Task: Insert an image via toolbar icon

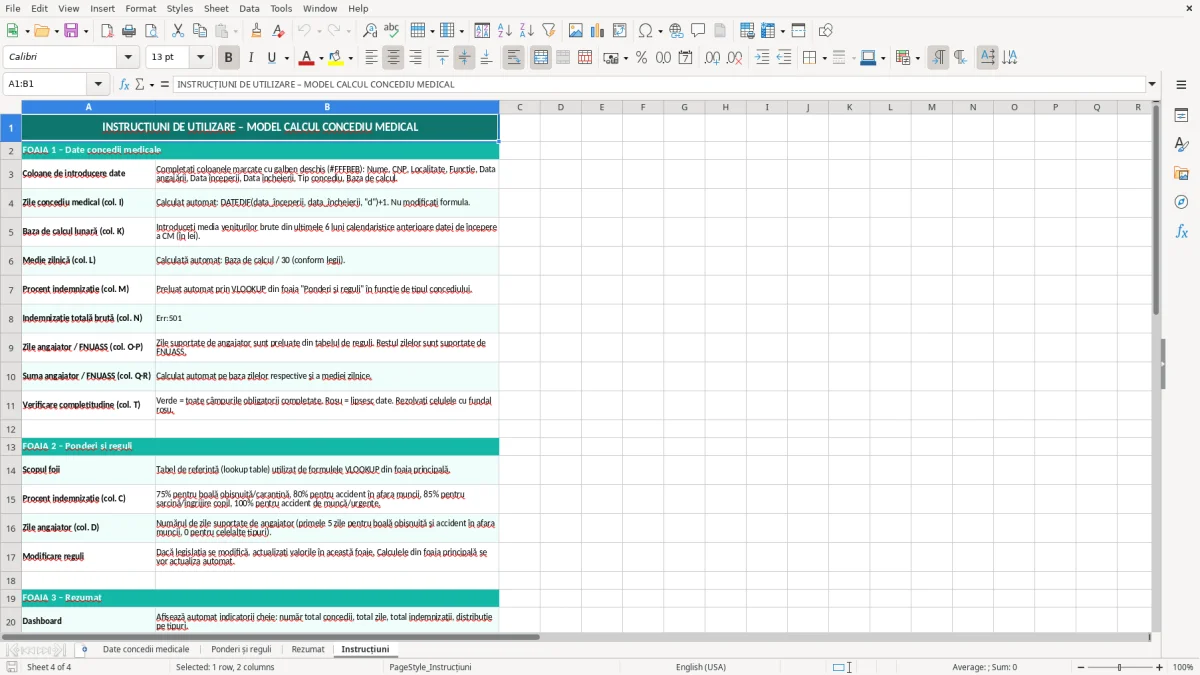Action: click(576, 31)
